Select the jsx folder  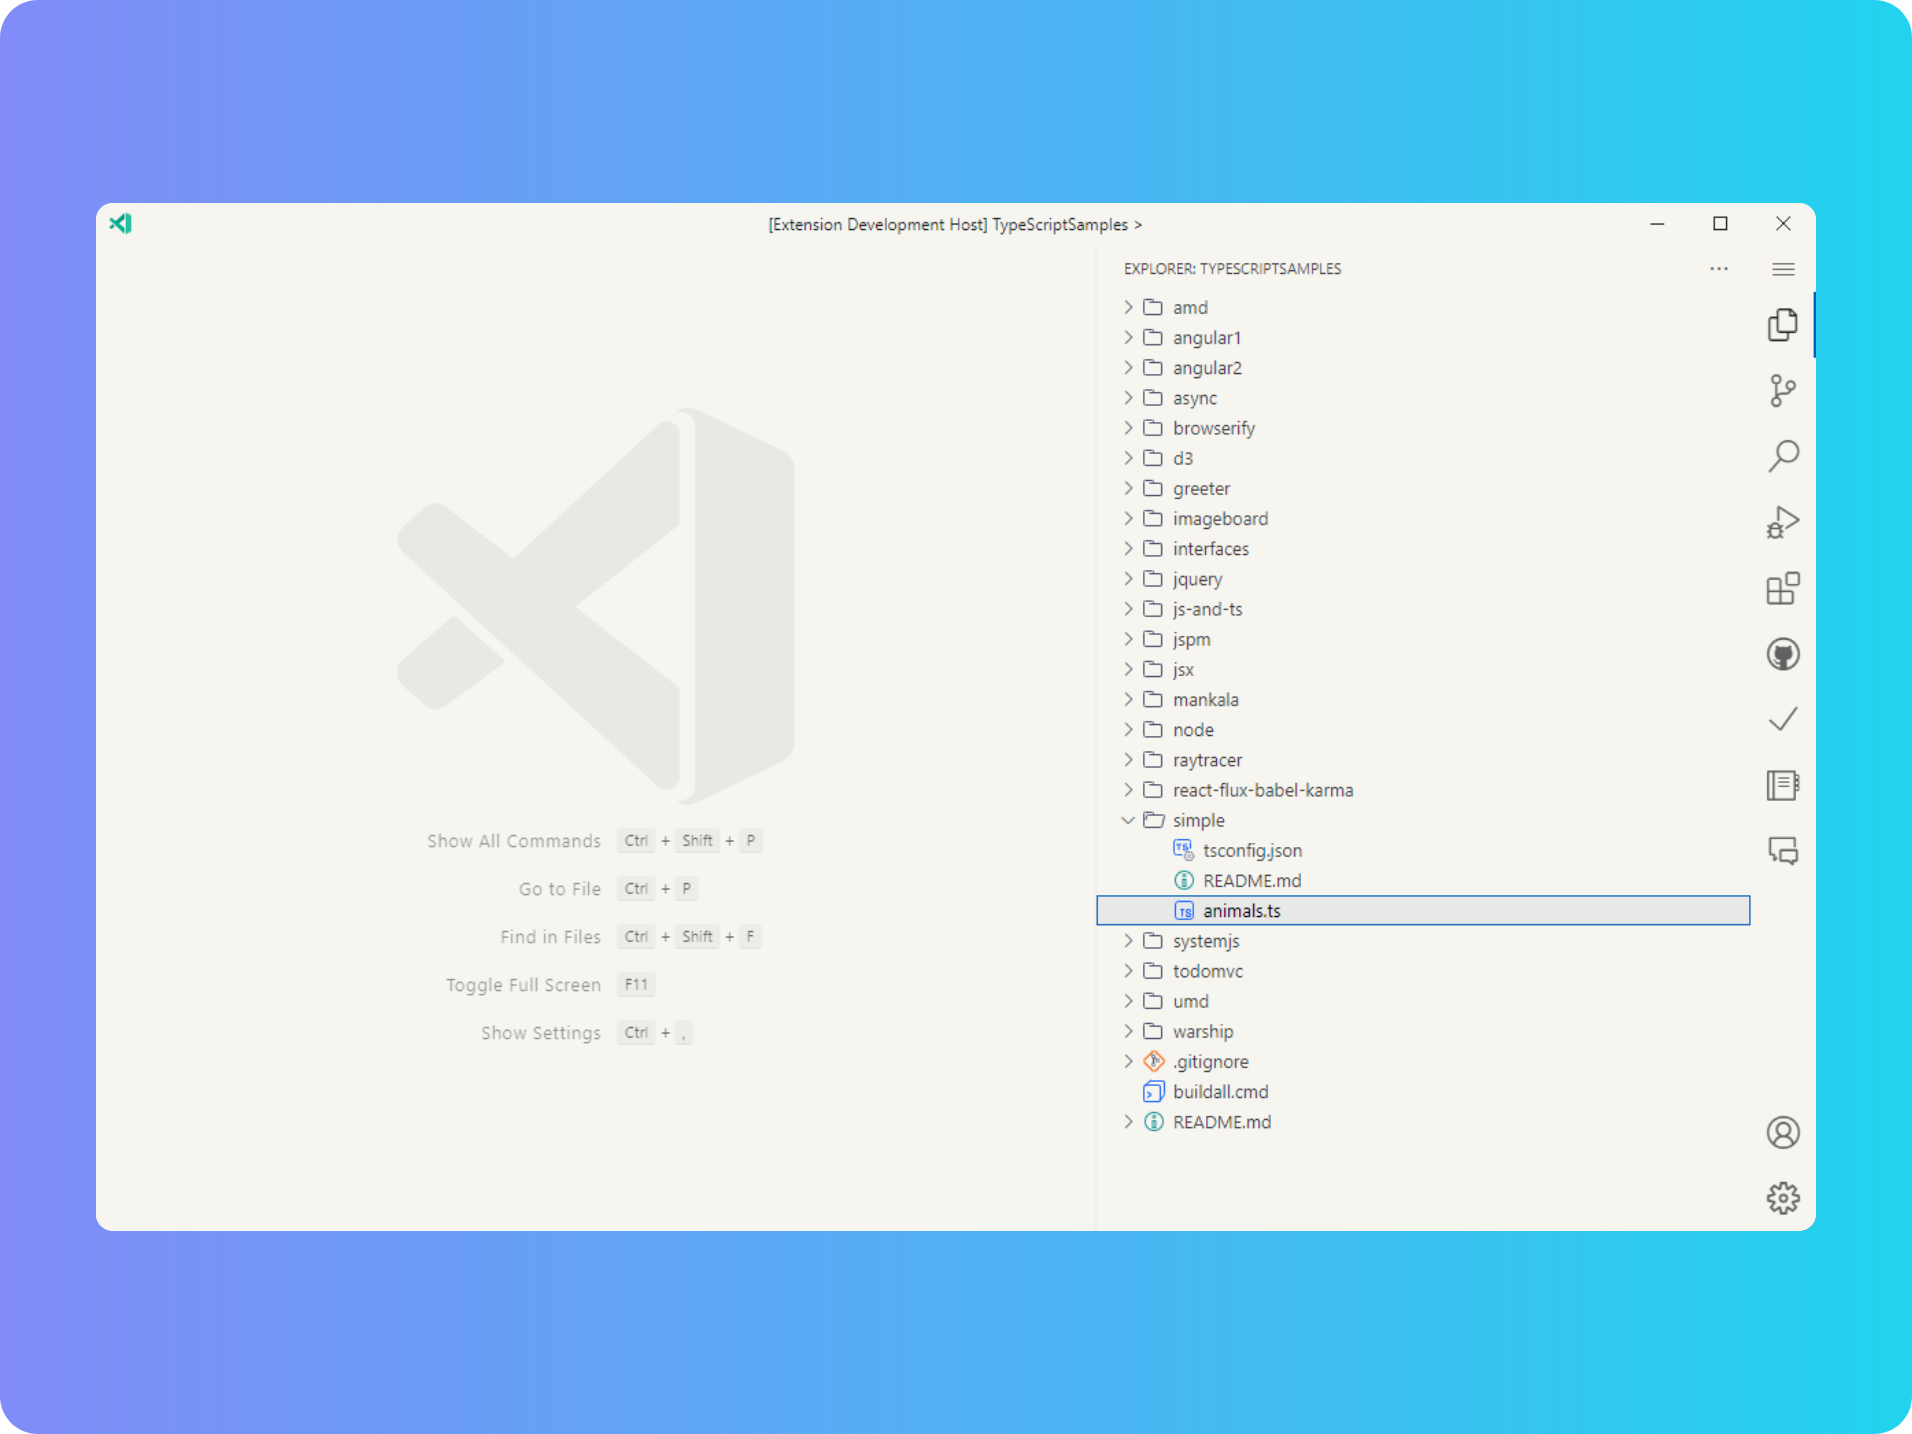tap(1423, 669)
